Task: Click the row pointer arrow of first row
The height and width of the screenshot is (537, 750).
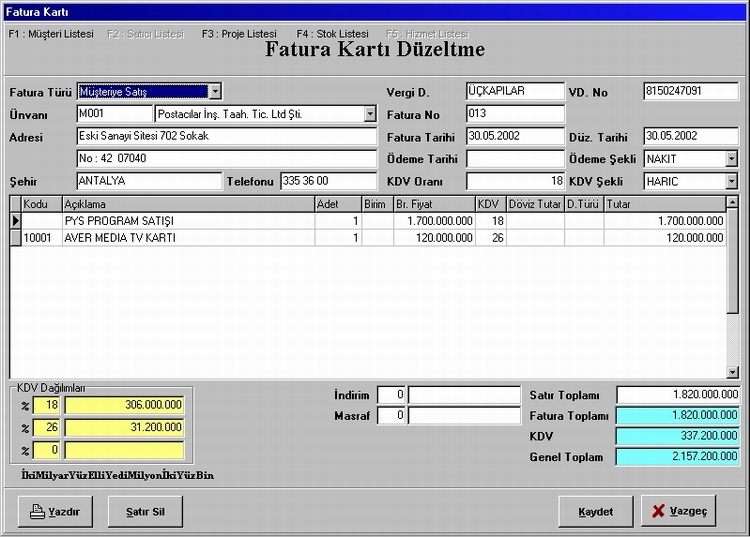Action: (15, 220)
